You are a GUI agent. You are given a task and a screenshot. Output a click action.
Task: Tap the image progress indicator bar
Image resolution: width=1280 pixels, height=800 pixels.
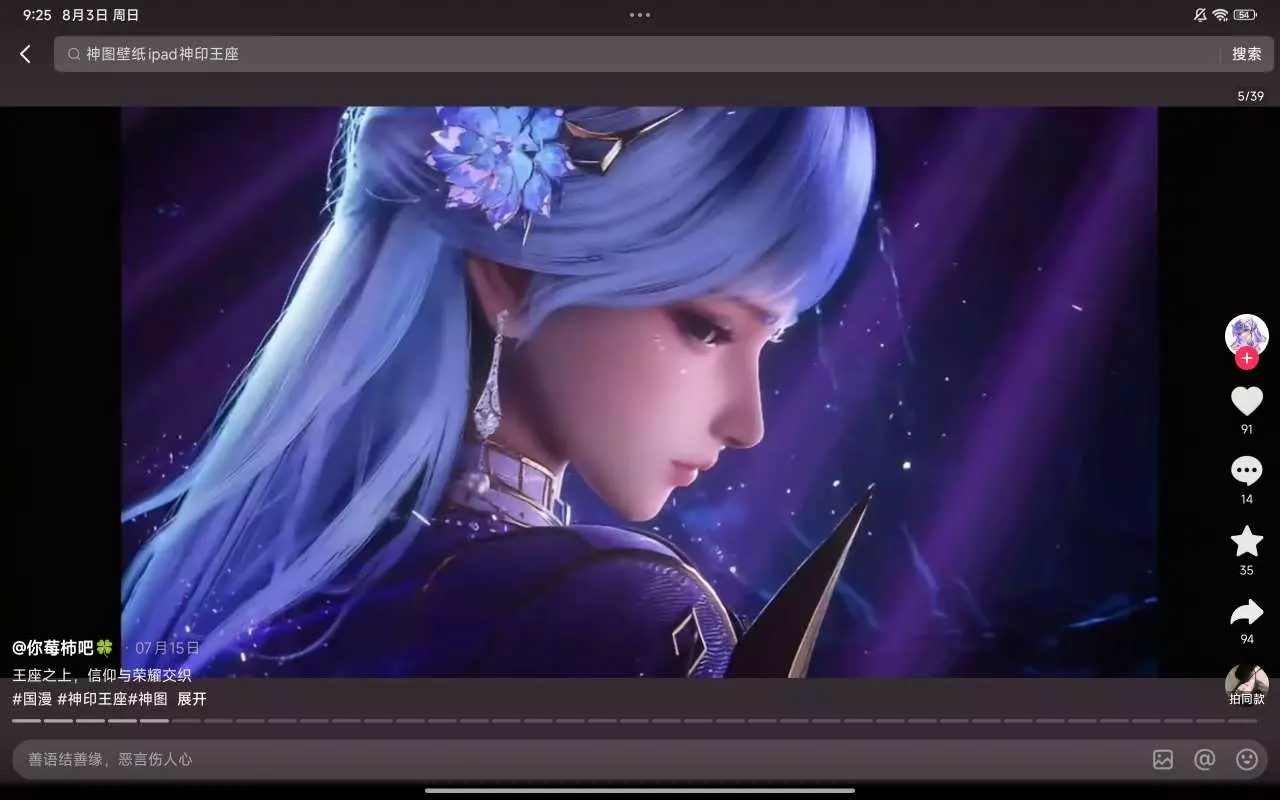pos(635,720)
